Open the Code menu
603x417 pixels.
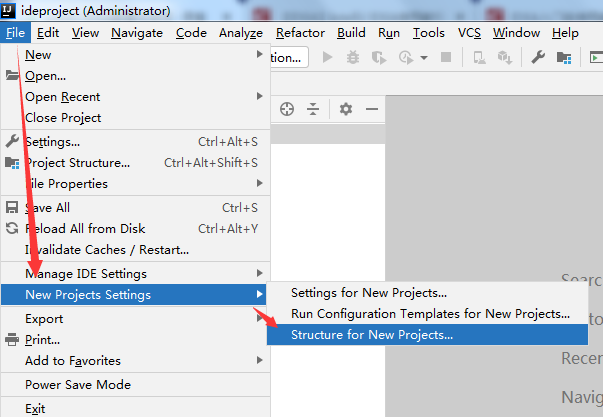191,33
